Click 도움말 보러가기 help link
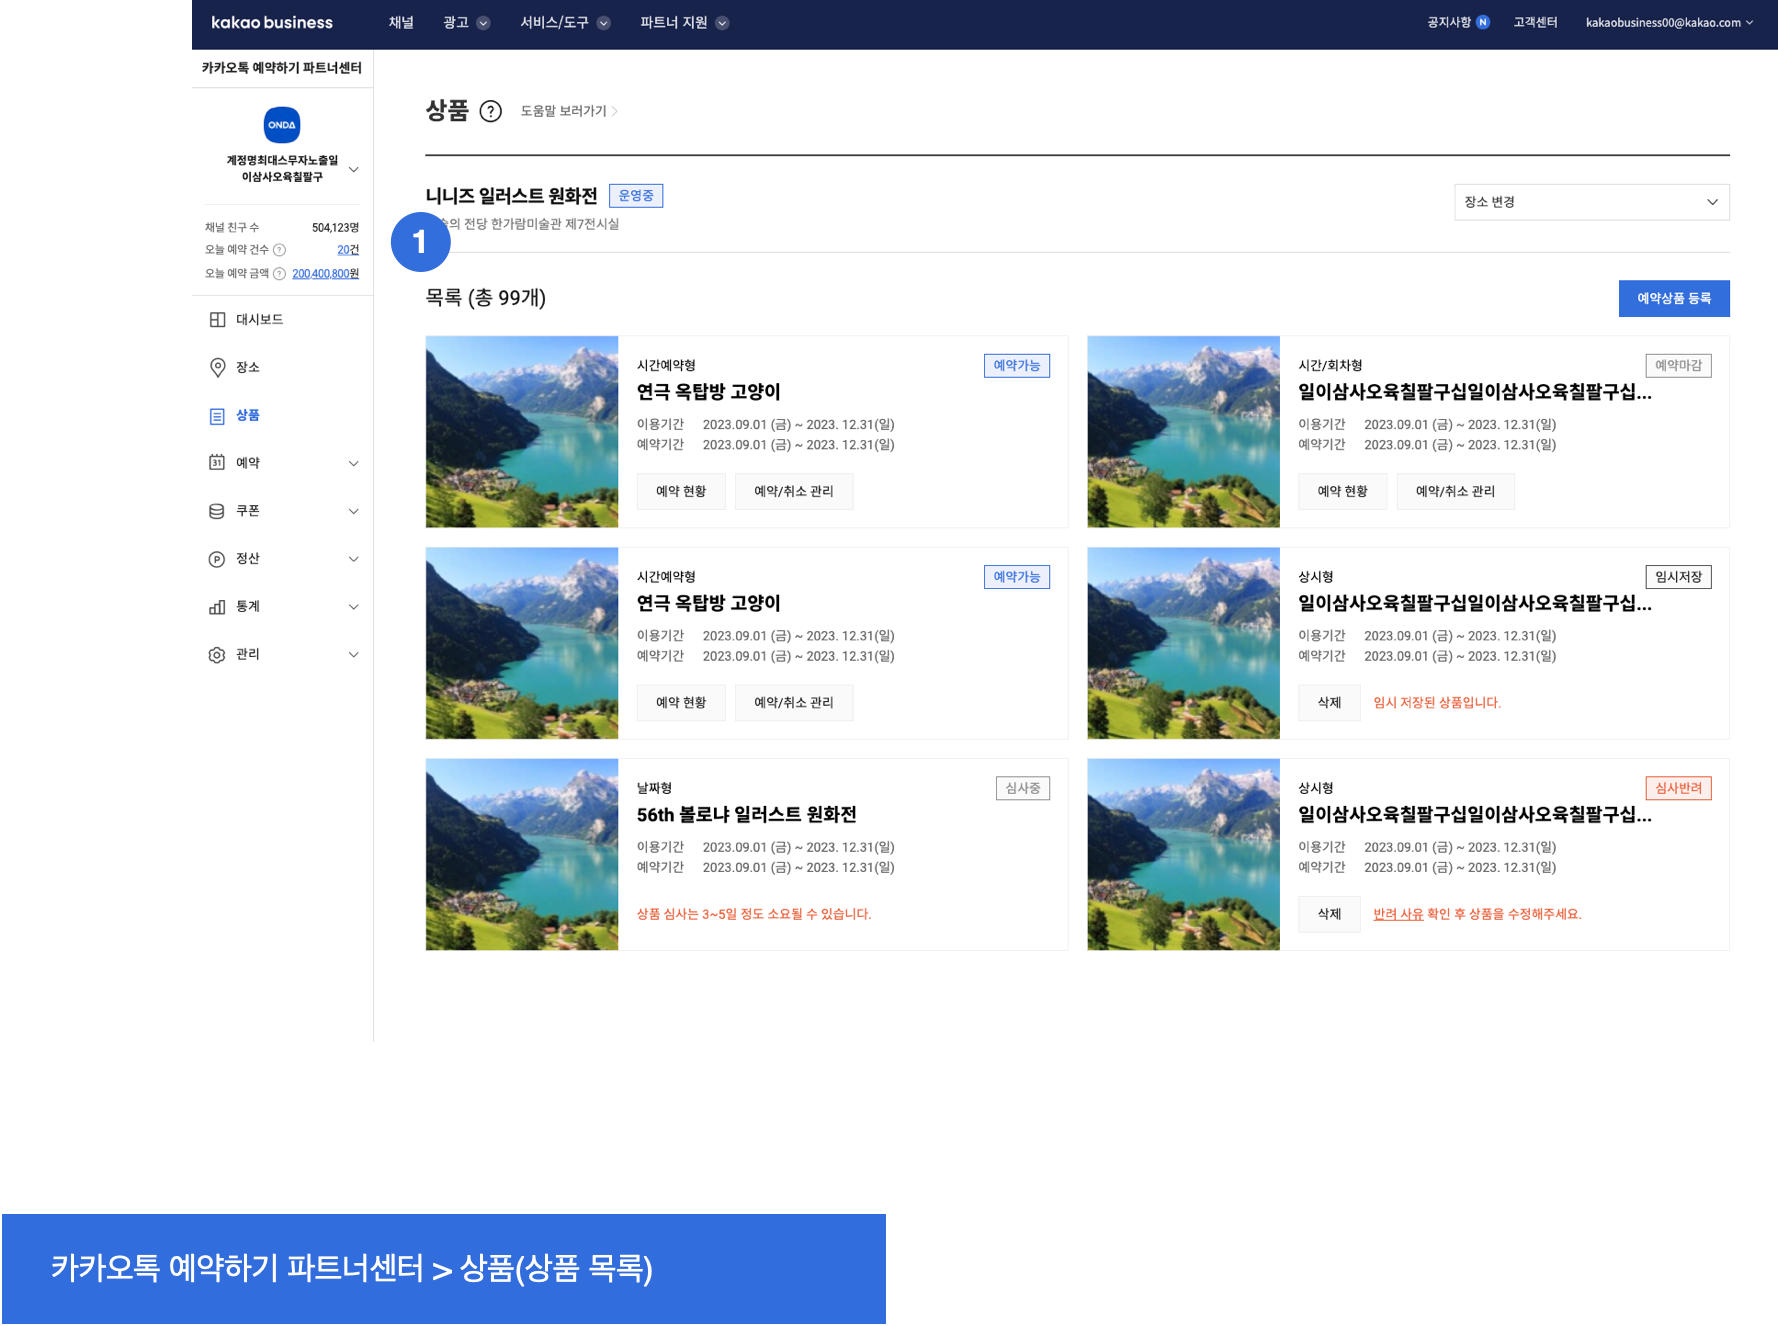 tap(567, 111)
